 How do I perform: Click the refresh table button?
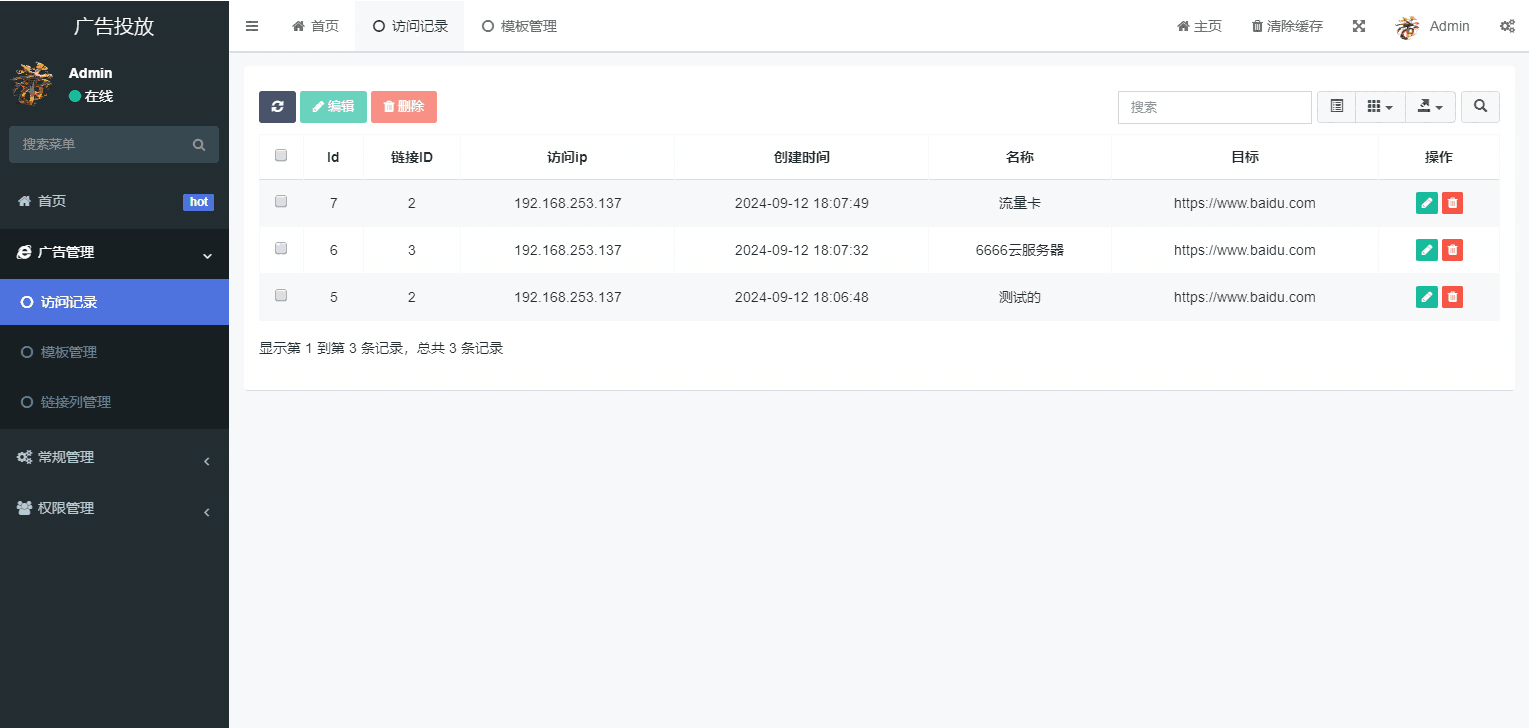[x=277, y=107]
